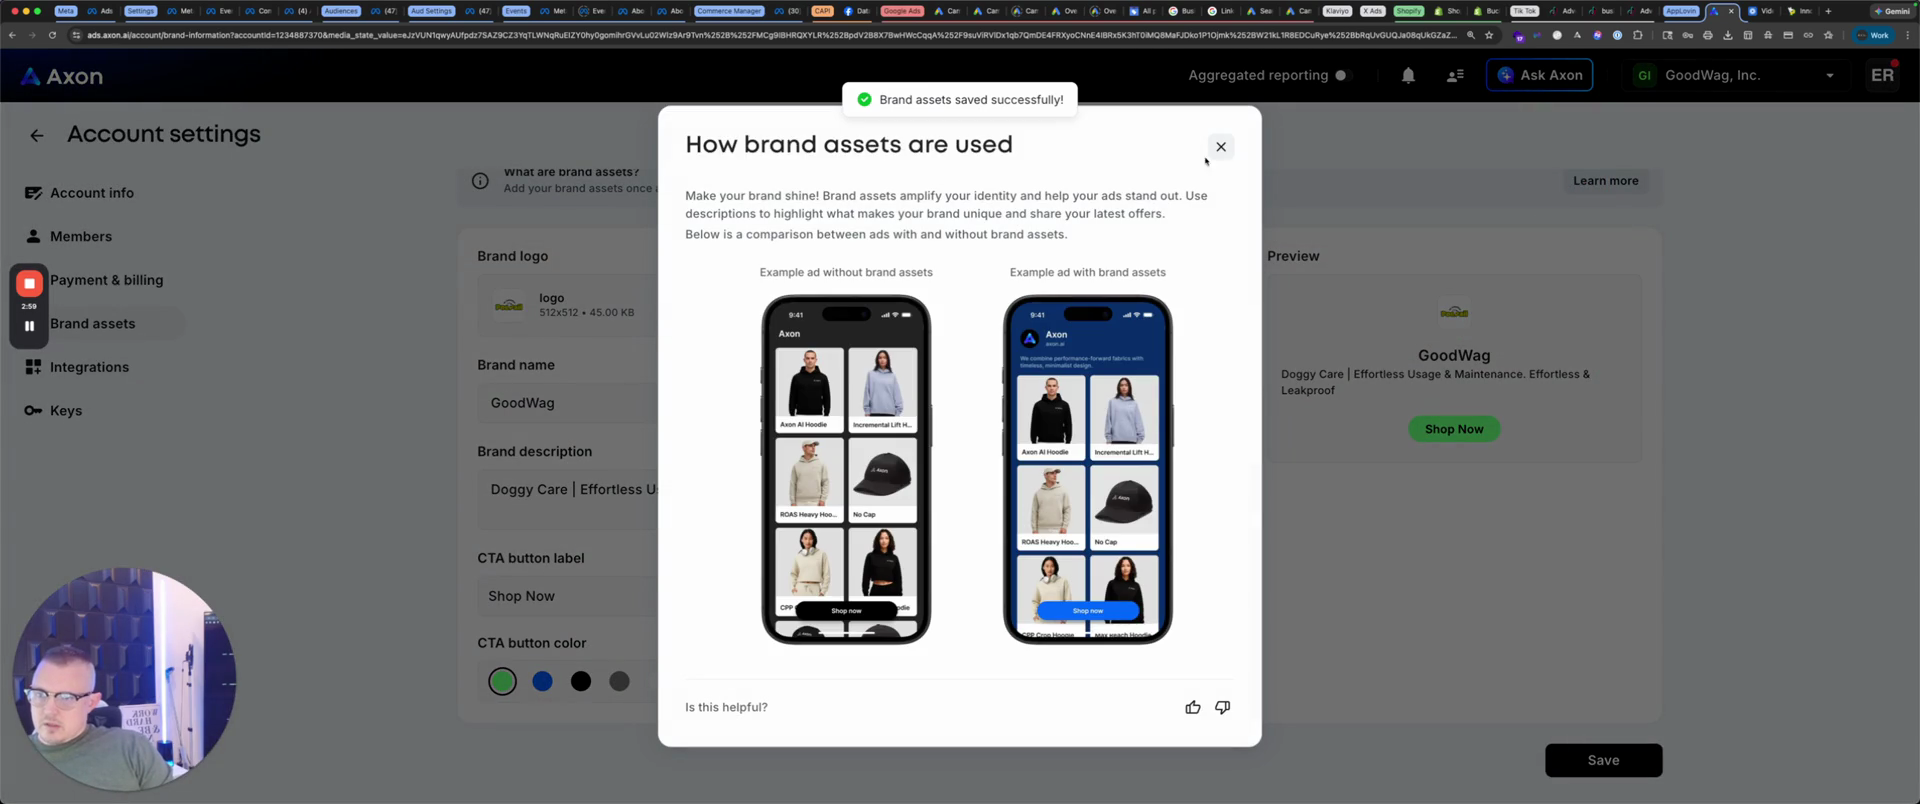The height and width of the screenshot is (804, 1920).
Task: Click Learn more button
Action: tap(1605, 181)
